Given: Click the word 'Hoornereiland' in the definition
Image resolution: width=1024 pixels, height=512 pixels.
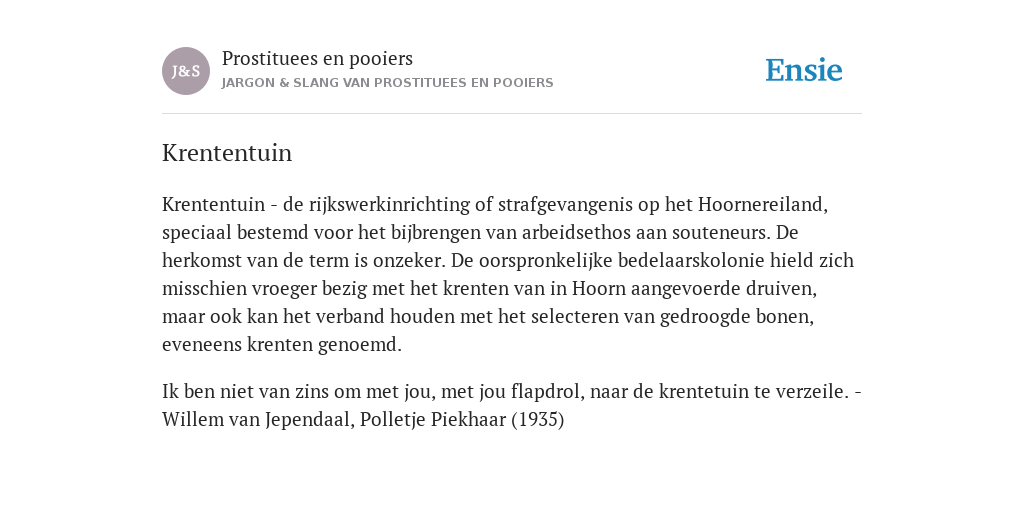Looking at the screenshot, I should pyautogui.click(x=763, y=204).
